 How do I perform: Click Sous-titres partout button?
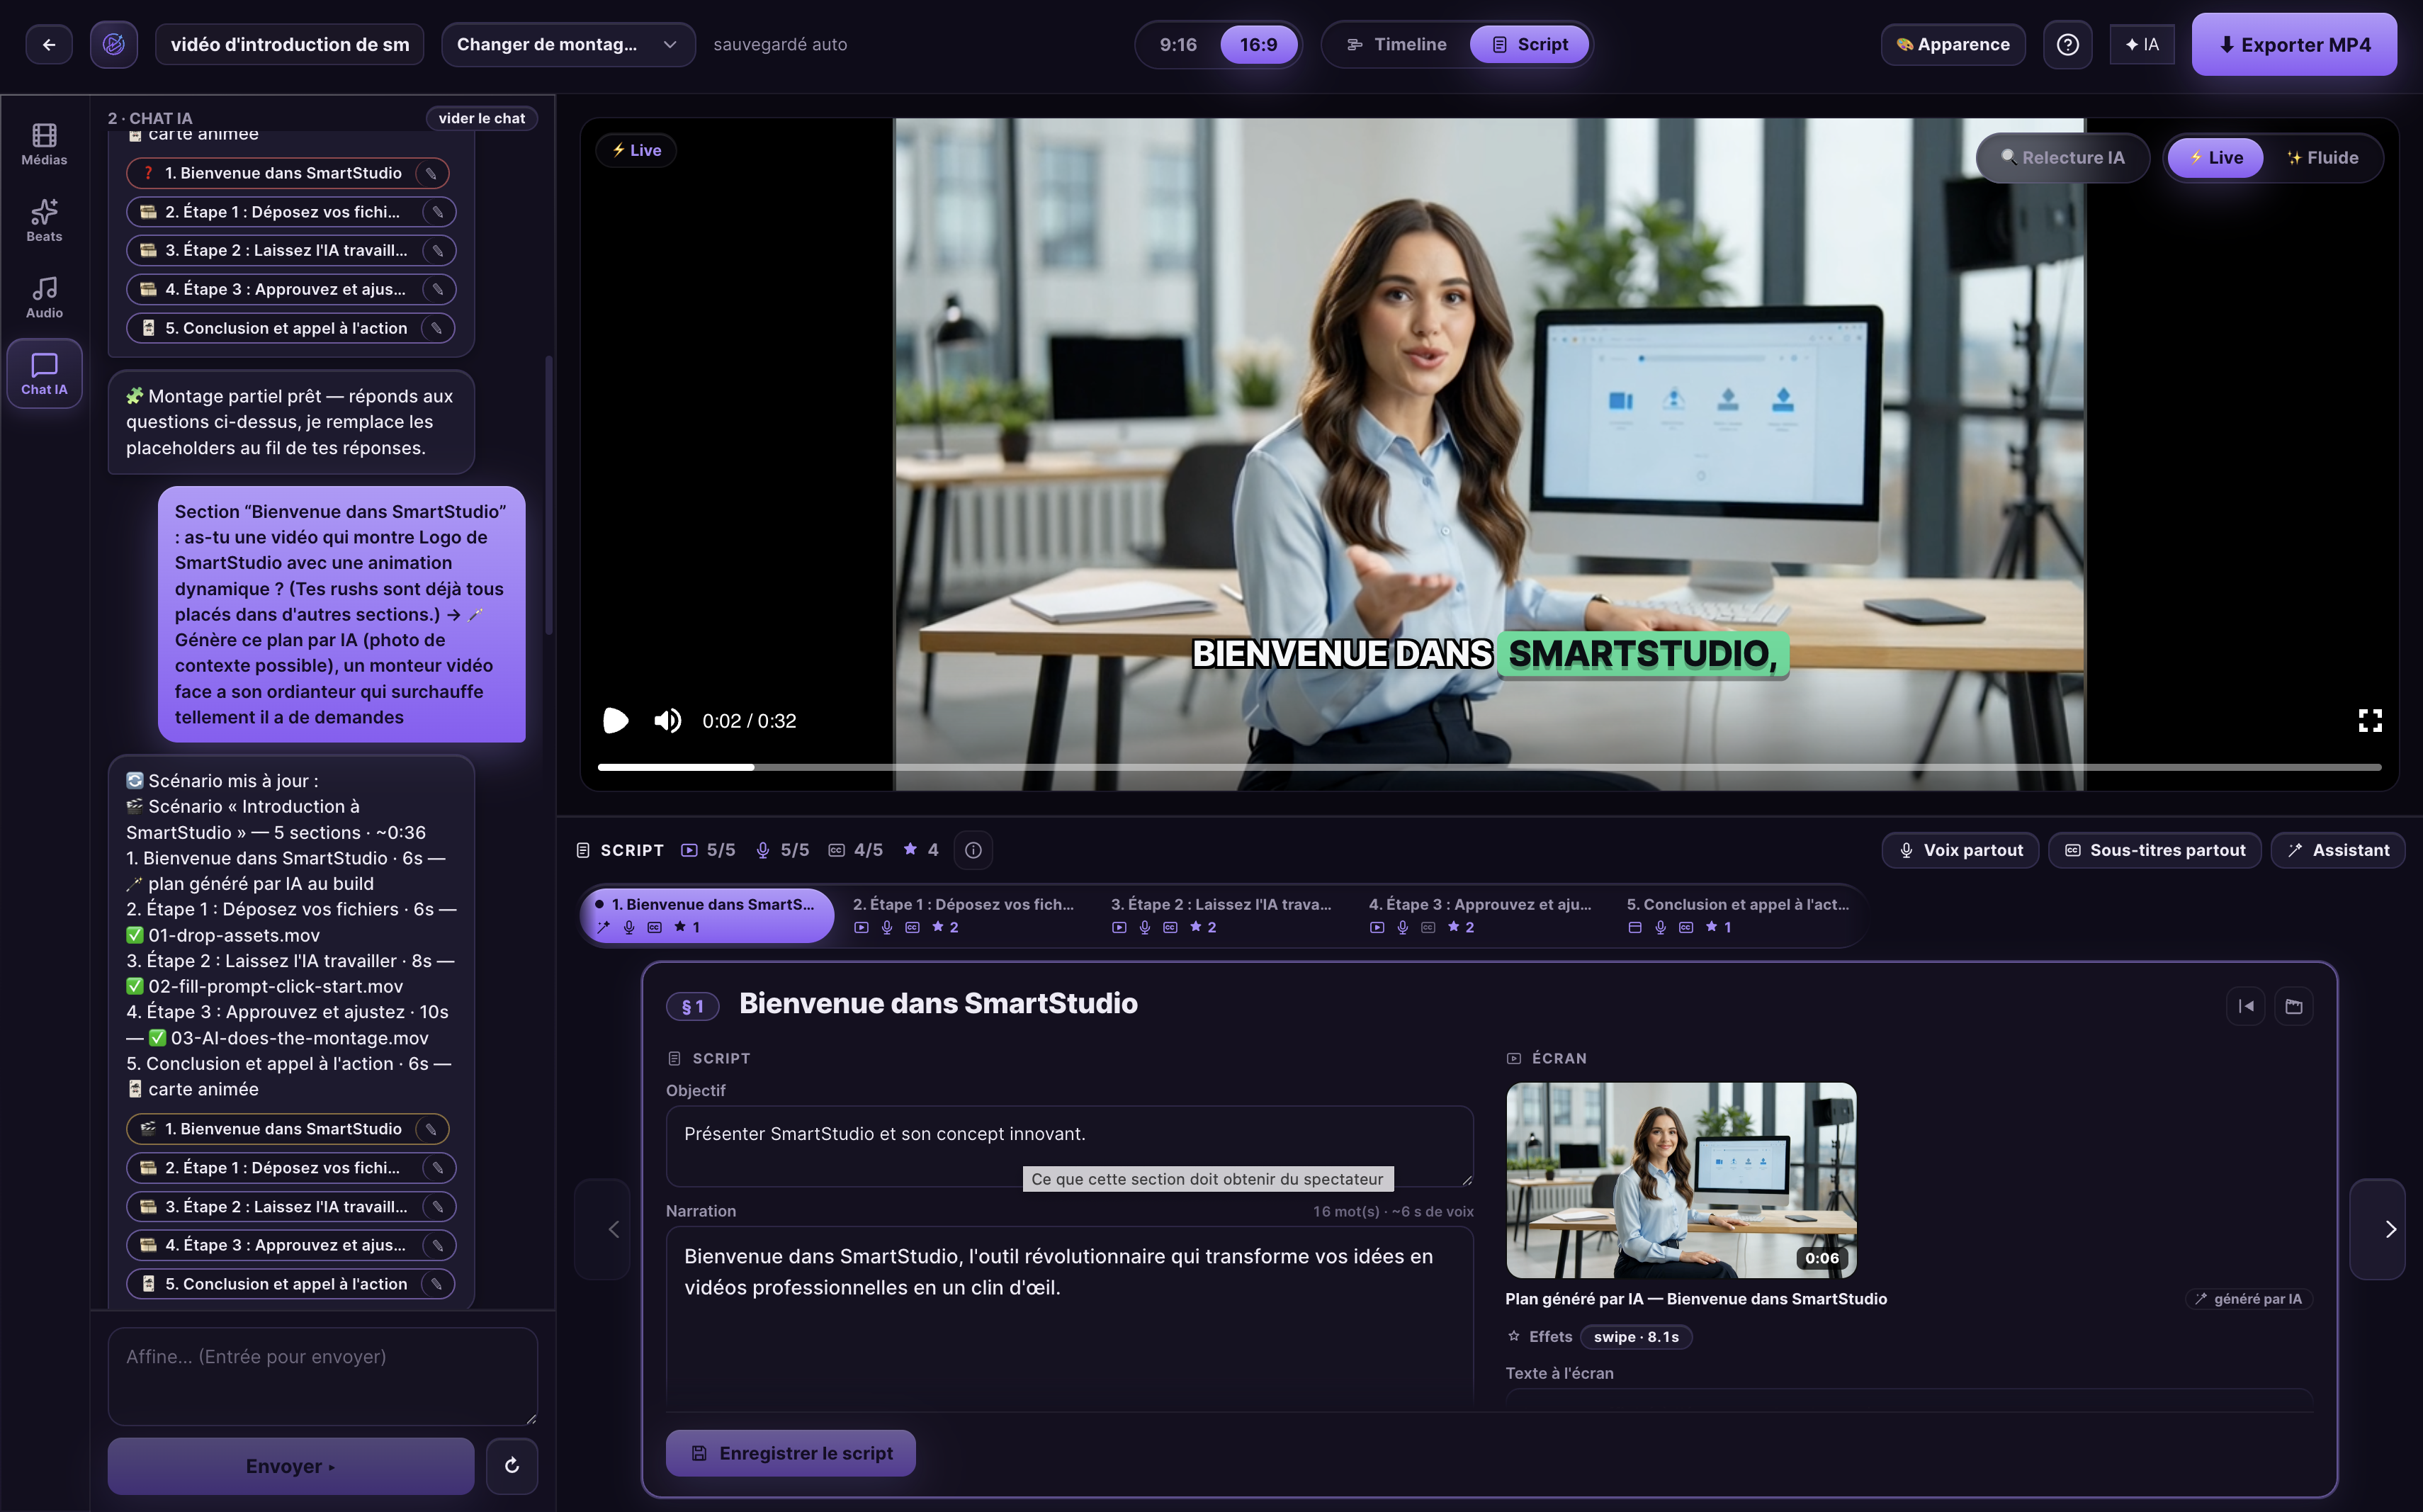tap(2154, 850)
